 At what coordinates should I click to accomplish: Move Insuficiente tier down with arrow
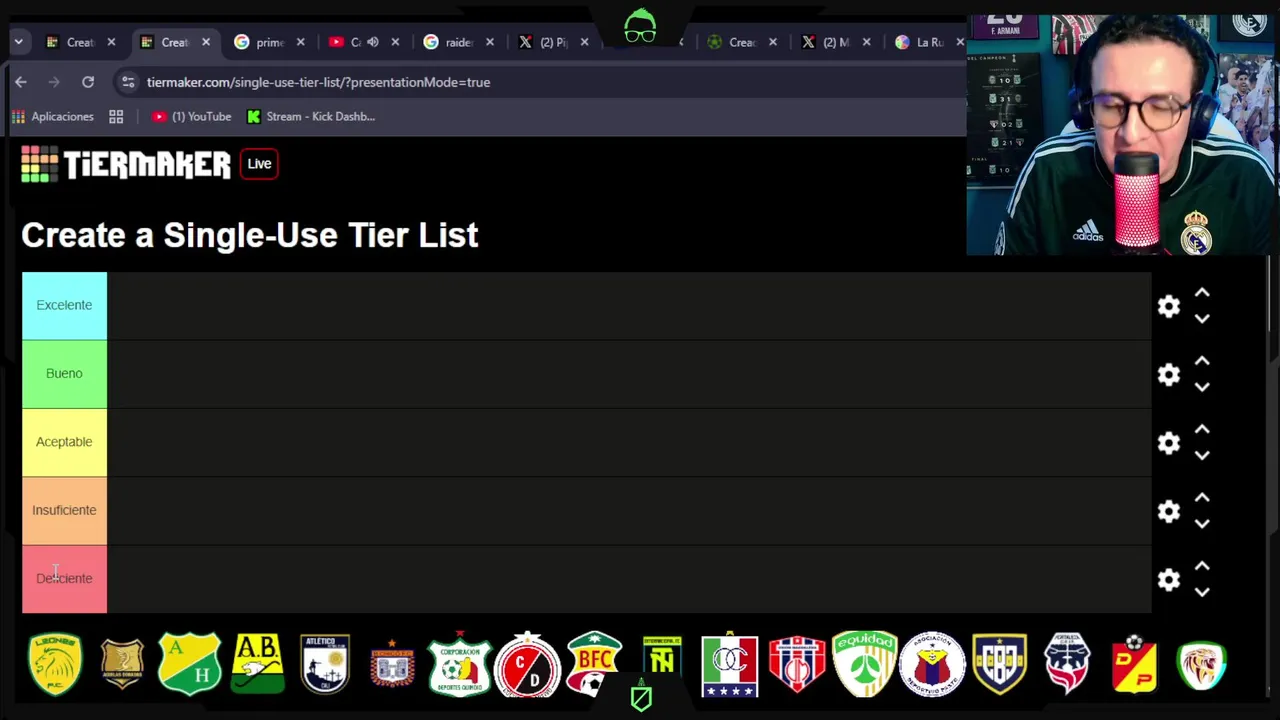point(1202,523)
